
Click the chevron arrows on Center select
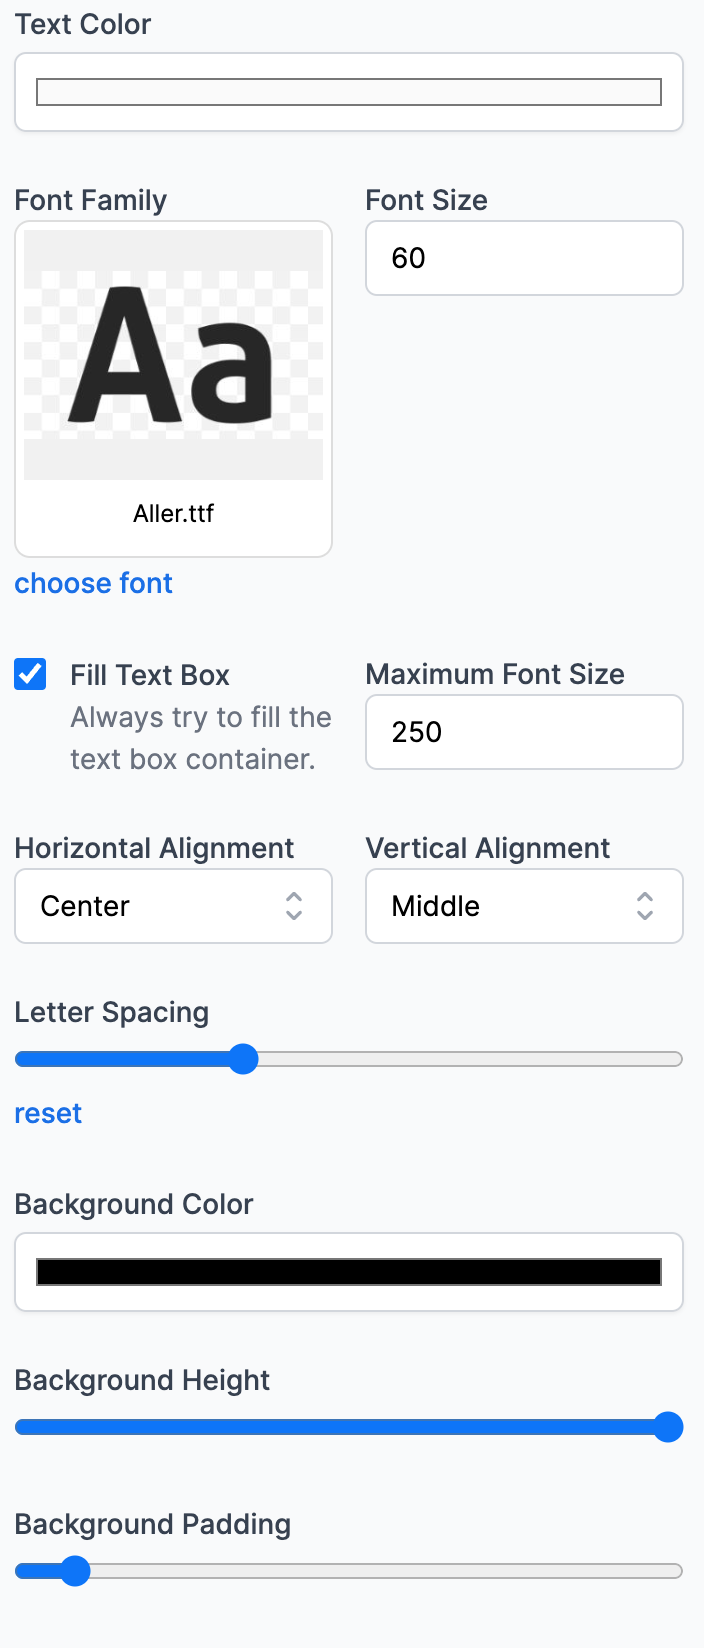point(294,906)
